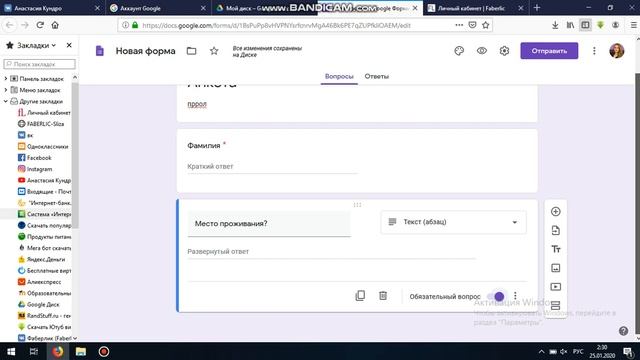The image size is (640, 360).
Task: Open the Google account avatar
Action: tap(617, 51)
